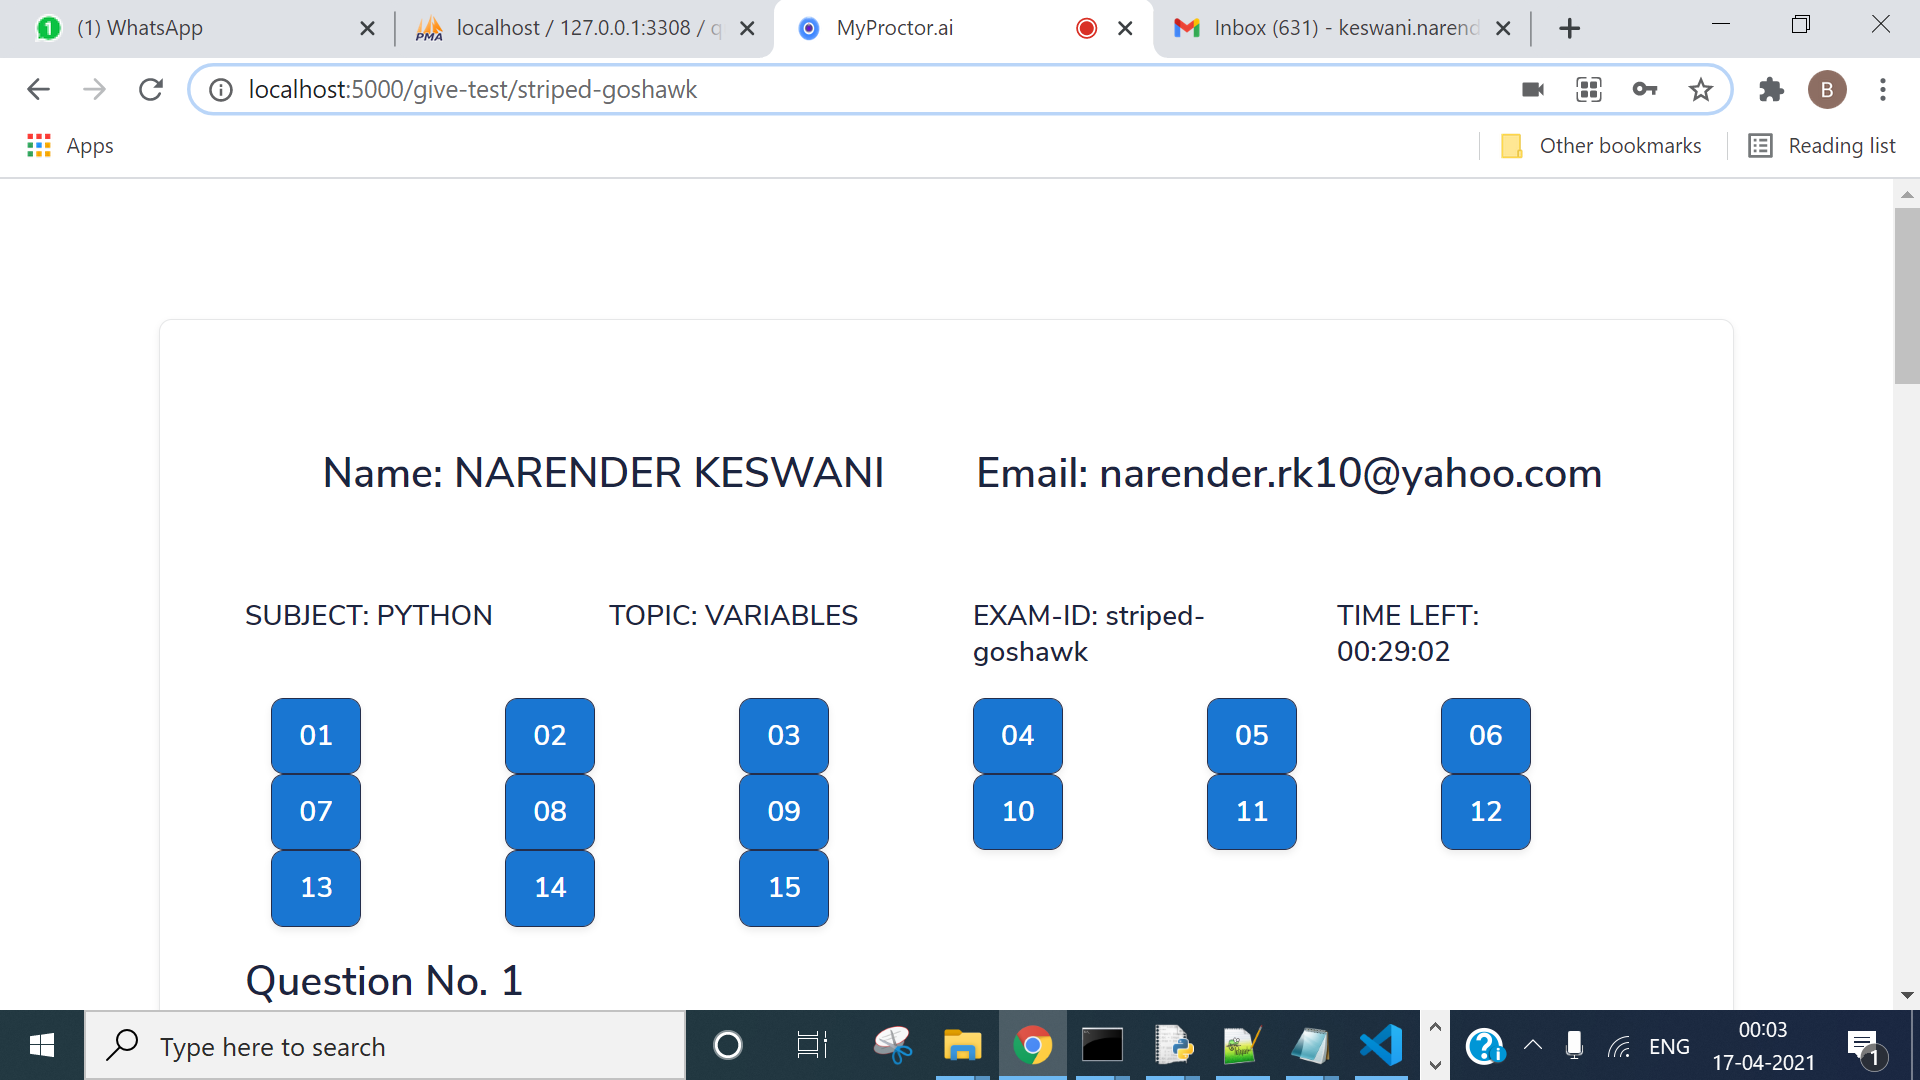Open Chrome three-dot menu
This screenshot has width=1920, height=1080.
(x=1883, y=90)
